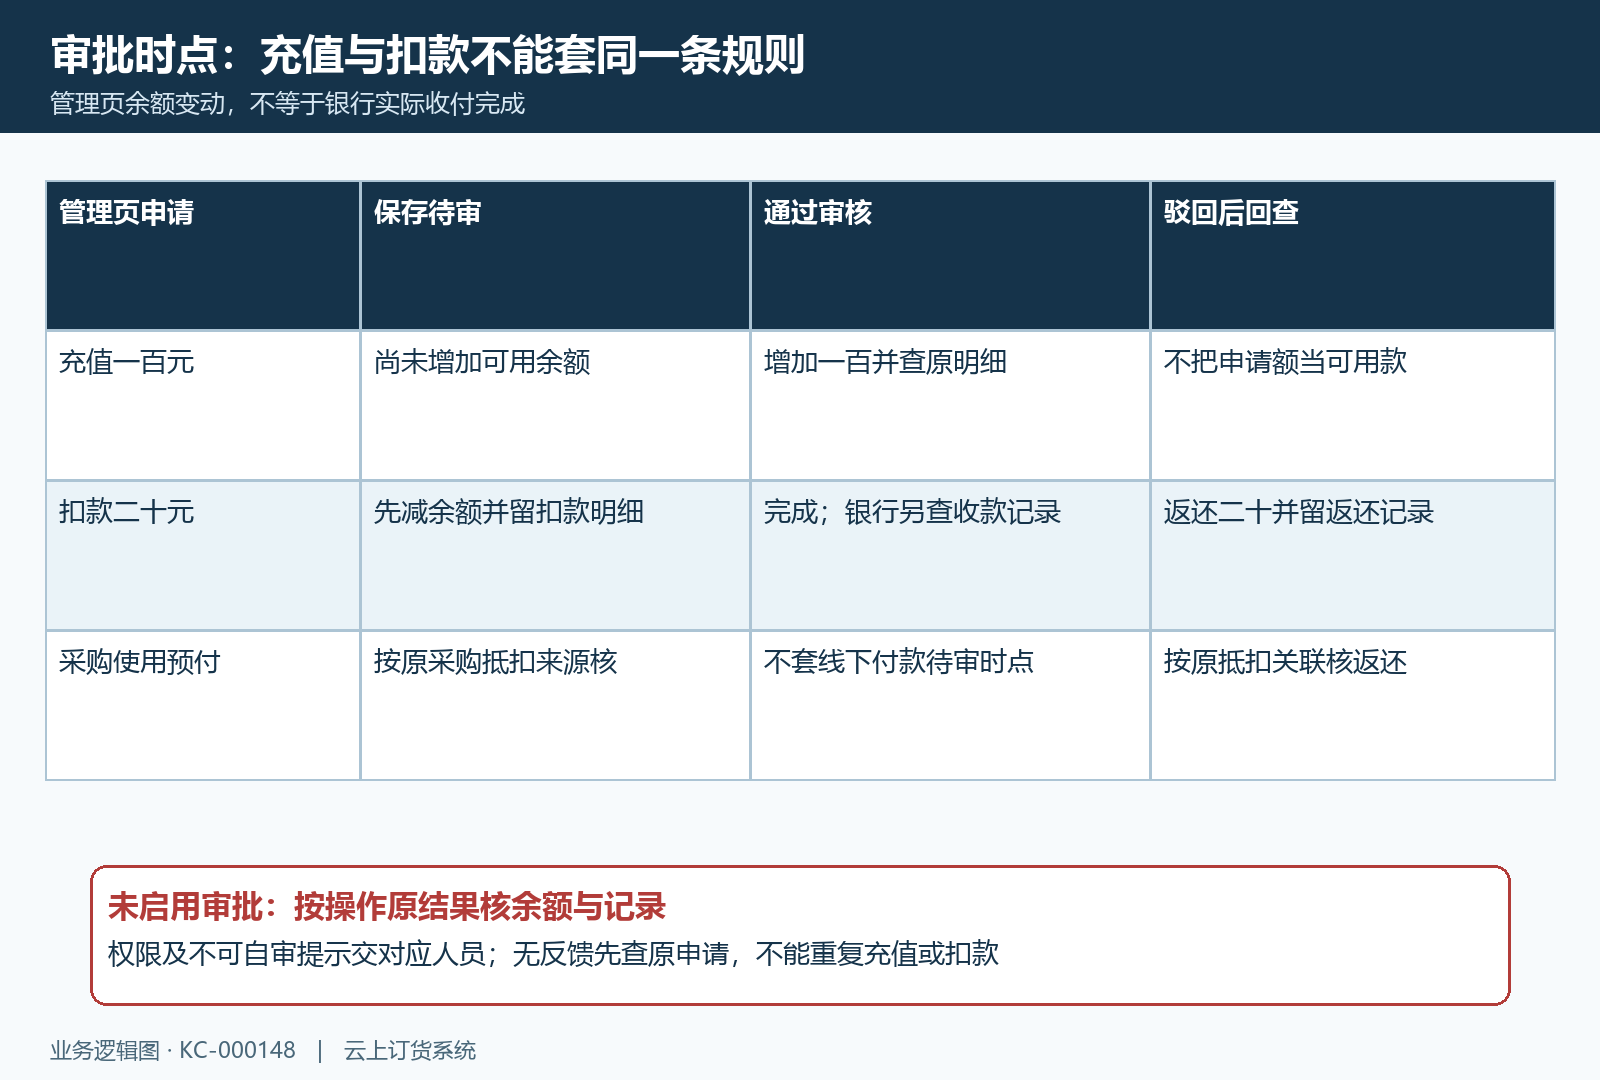Click the cell 先减余额并留扣款明细
Viewport: 1600px width, 1080px height.
(555, 556)
